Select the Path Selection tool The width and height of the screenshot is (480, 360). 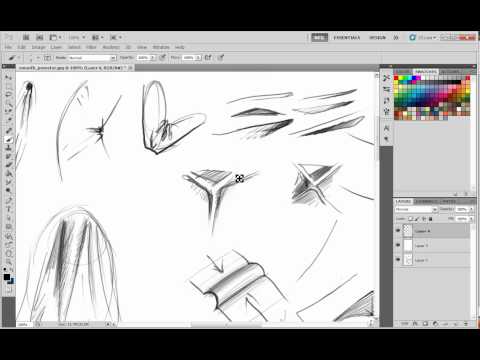coord(9,218)
